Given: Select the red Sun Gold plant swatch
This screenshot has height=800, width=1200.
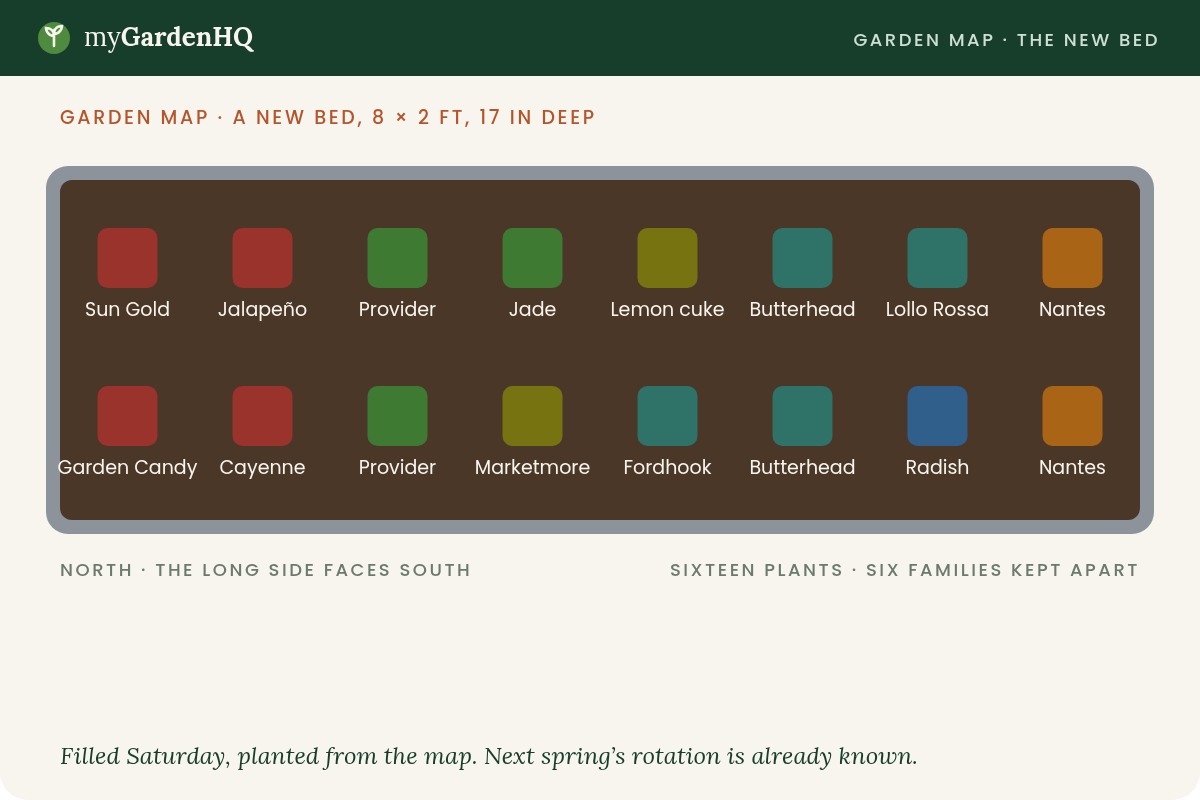Looking at the screenshot, I should click(x=127, y=258).
